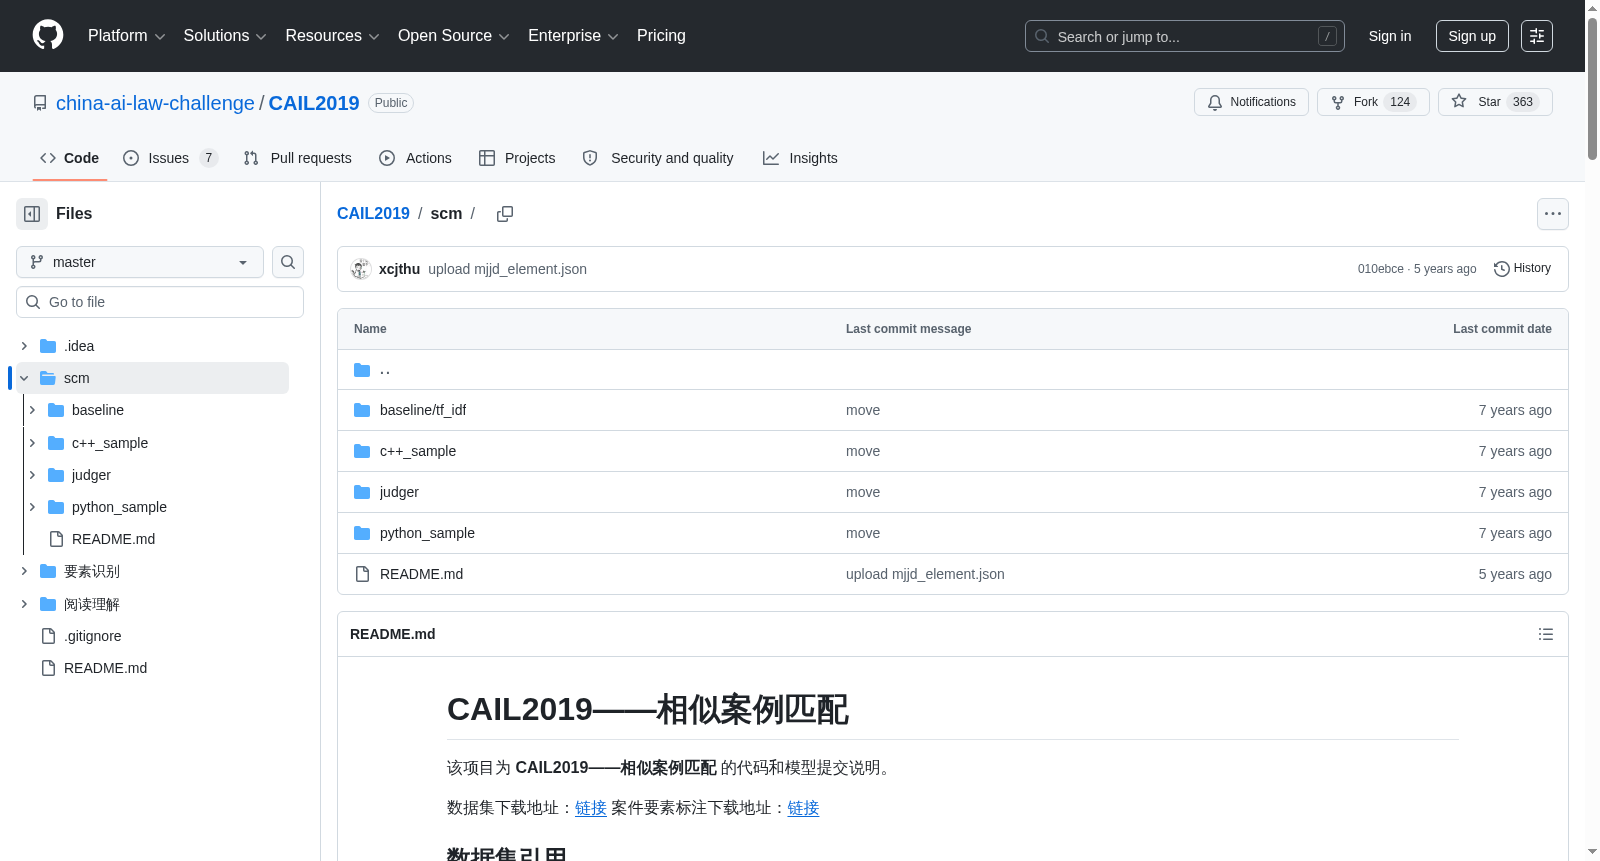Screen dimensions: 1600x861
Task: Switch to the Code tab
Action: point(70,158)
